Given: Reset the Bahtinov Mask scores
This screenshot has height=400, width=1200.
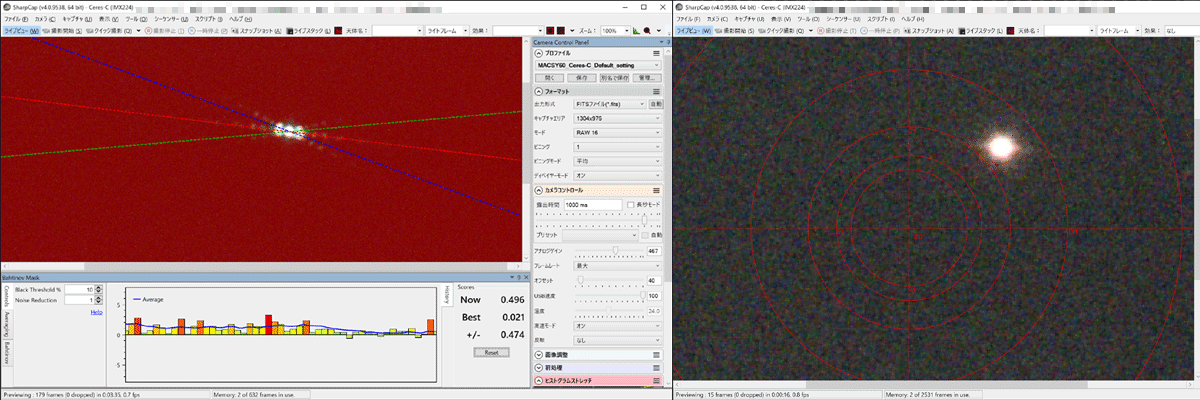Looking at the screenshot, I should click(x=491, y=352).
